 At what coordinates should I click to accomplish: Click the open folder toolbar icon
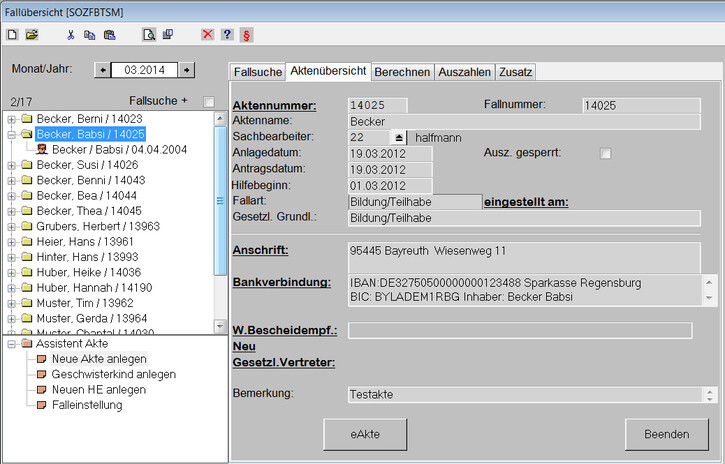[x=31, y=34]
